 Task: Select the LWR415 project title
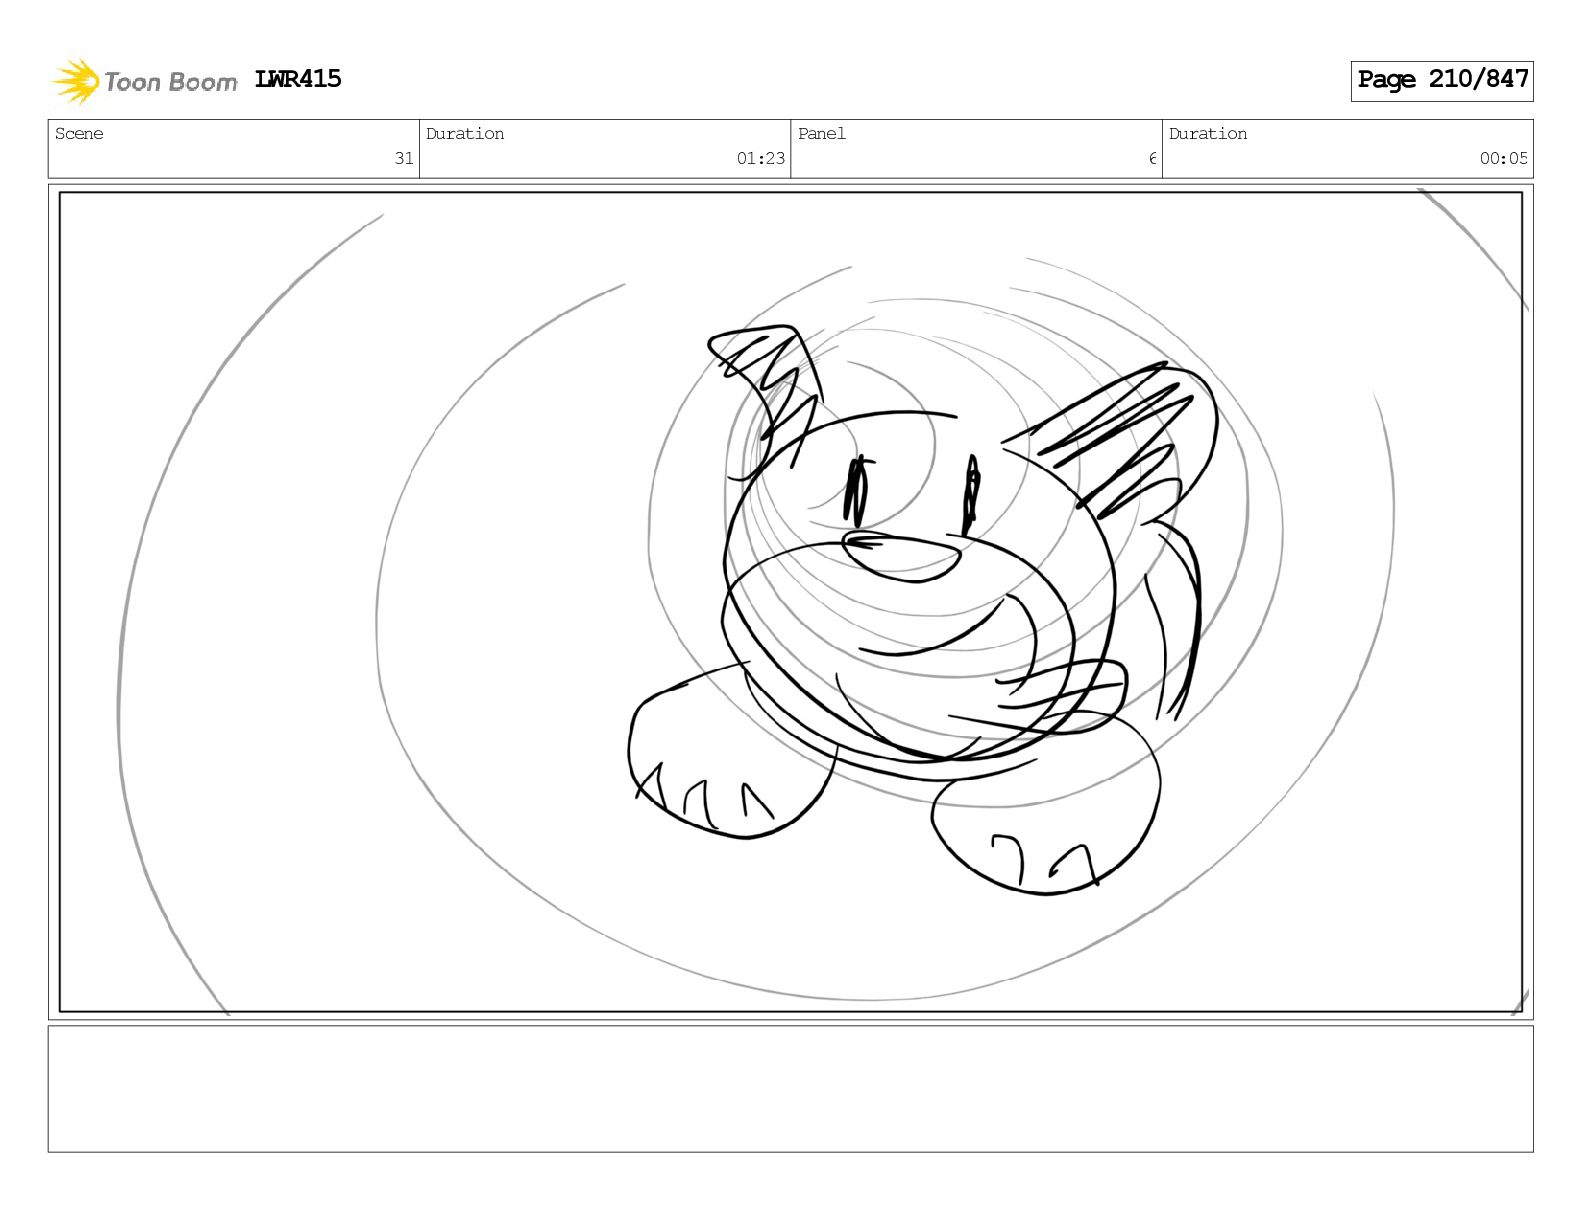298,79
